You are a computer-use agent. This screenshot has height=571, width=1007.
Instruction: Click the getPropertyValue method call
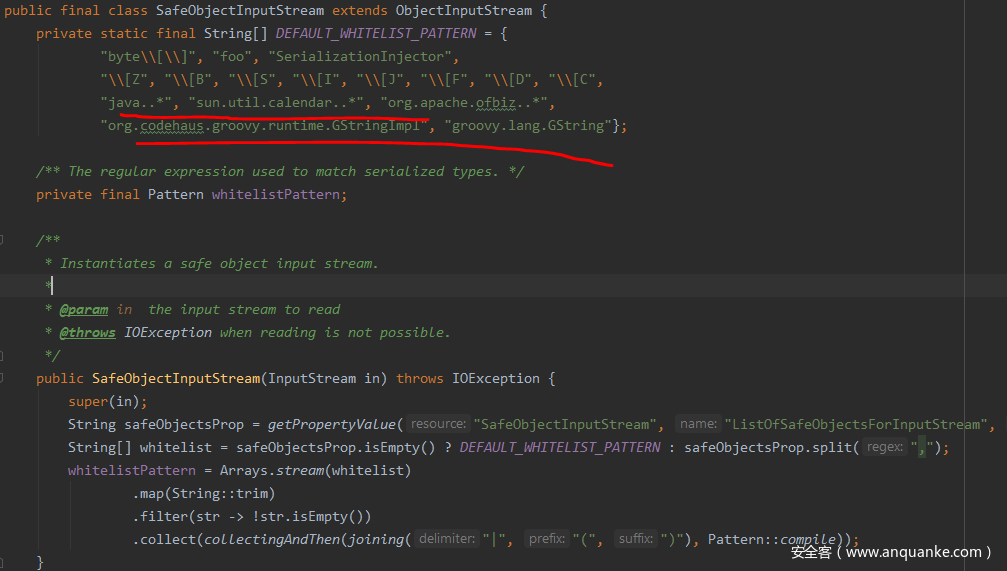click(331, 425)
